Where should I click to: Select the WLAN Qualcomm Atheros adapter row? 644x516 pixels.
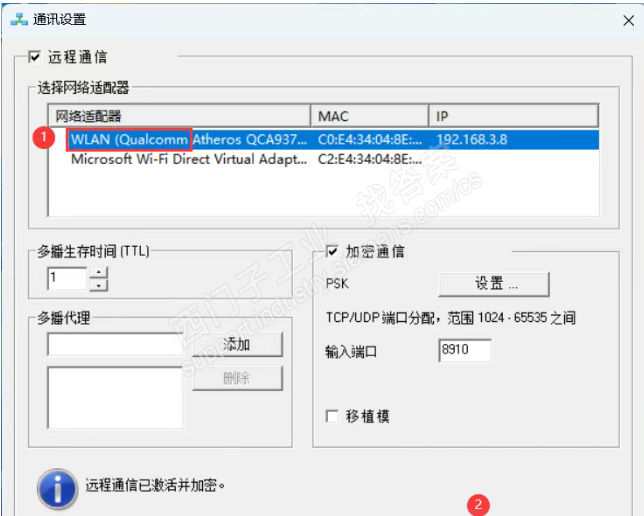tap(323, 140)
